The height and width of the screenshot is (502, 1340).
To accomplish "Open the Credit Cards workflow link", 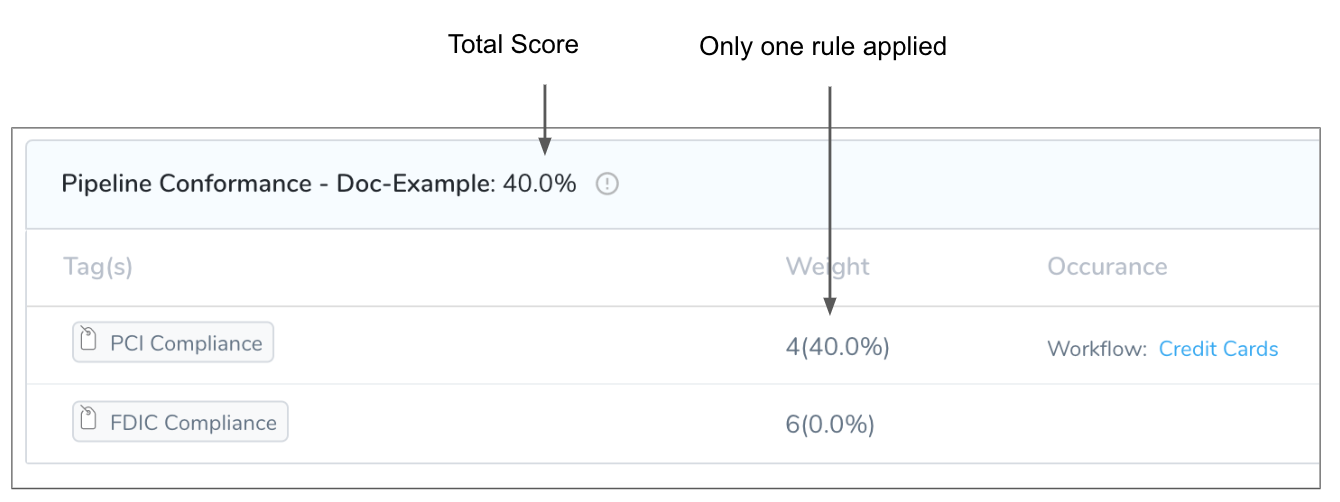I will [1218, 349].
